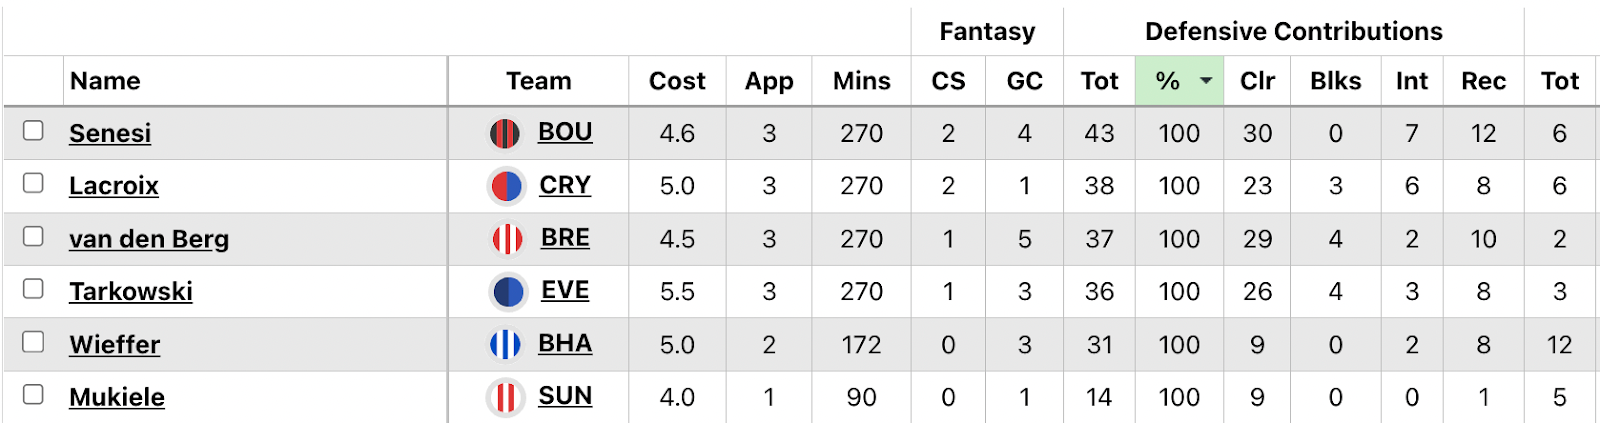Sort by the Clr column header

[1257, 81]
